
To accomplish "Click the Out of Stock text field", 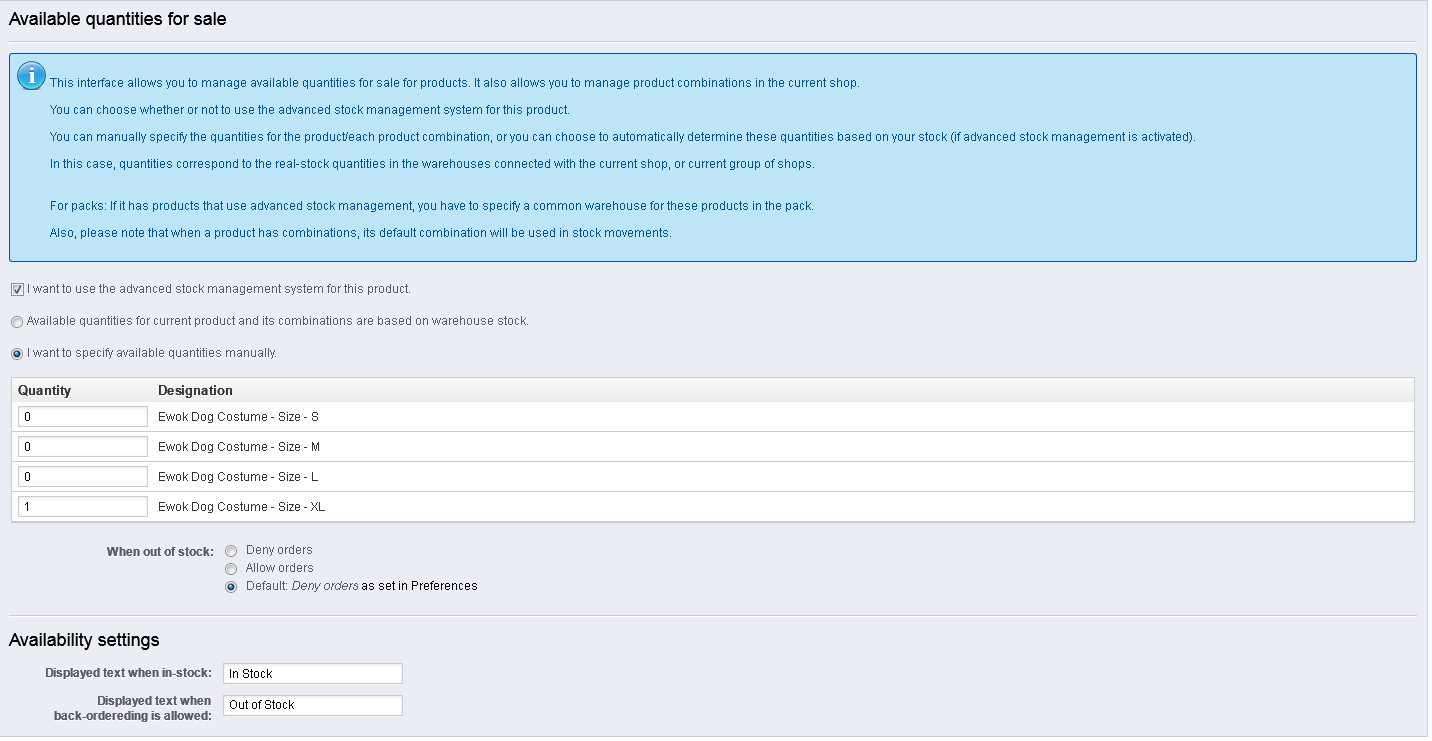I will pyautogui.click(x=313, y=705).
